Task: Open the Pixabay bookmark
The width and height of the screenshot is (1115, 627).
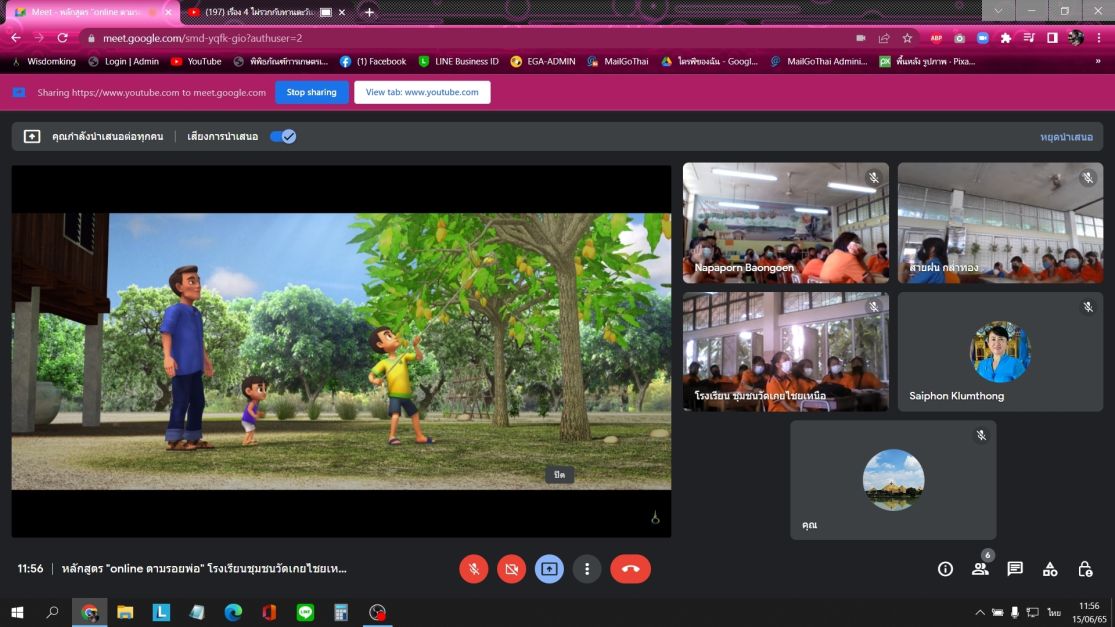Action: pos(927,62)
